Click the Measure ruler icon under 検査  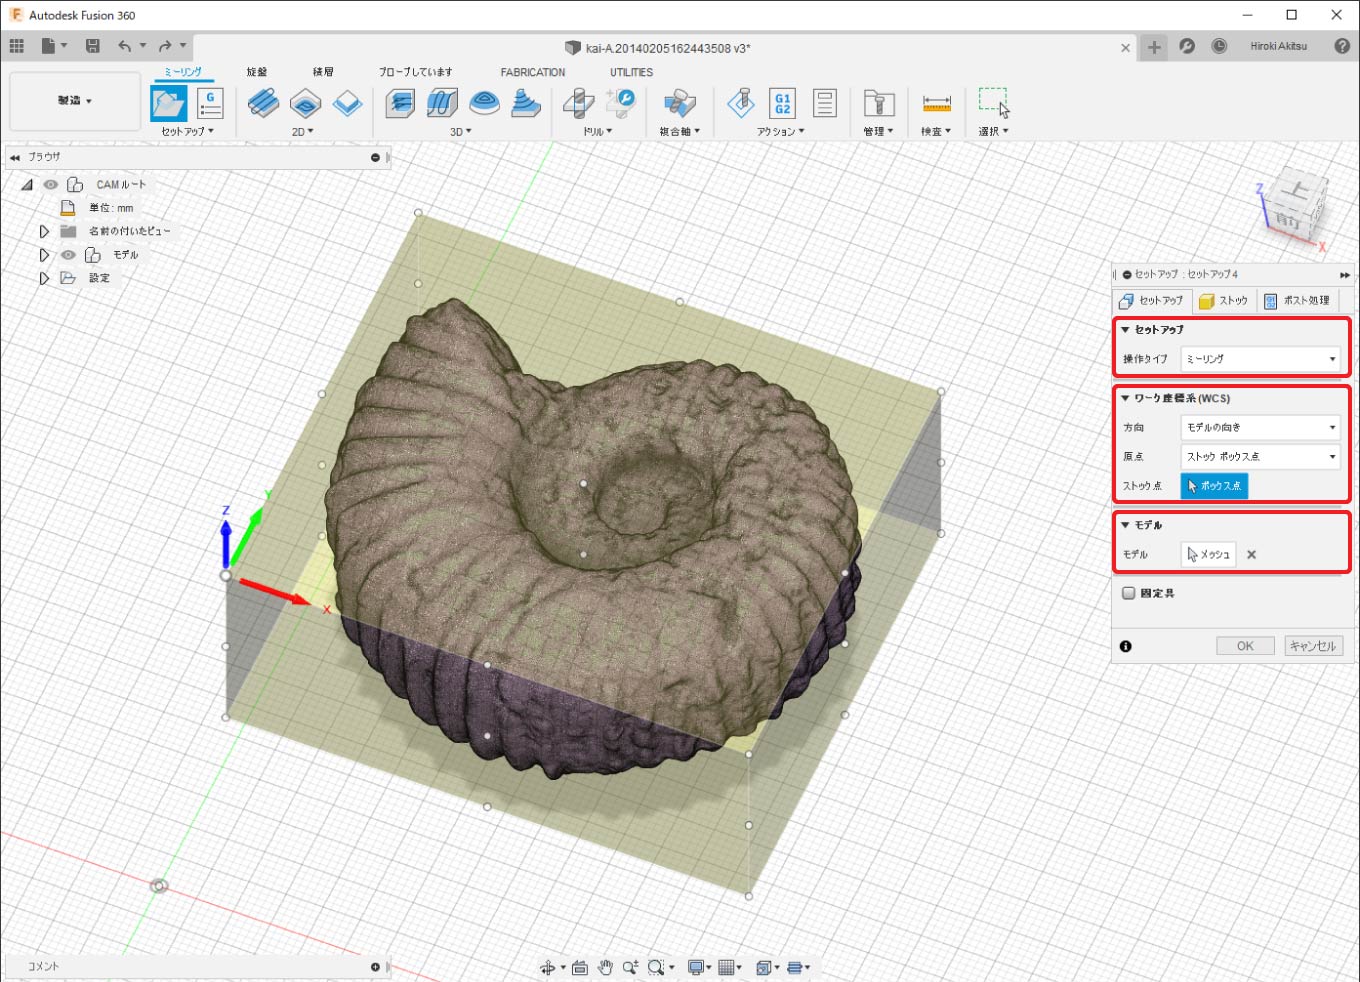pyautogui.click(x=936, y=103)
